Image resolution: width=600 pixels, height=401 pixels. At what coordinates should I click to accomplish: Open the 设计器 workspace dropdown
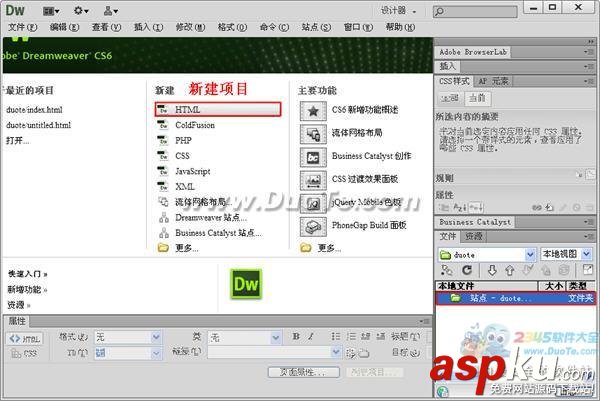[x=398, y=11]
